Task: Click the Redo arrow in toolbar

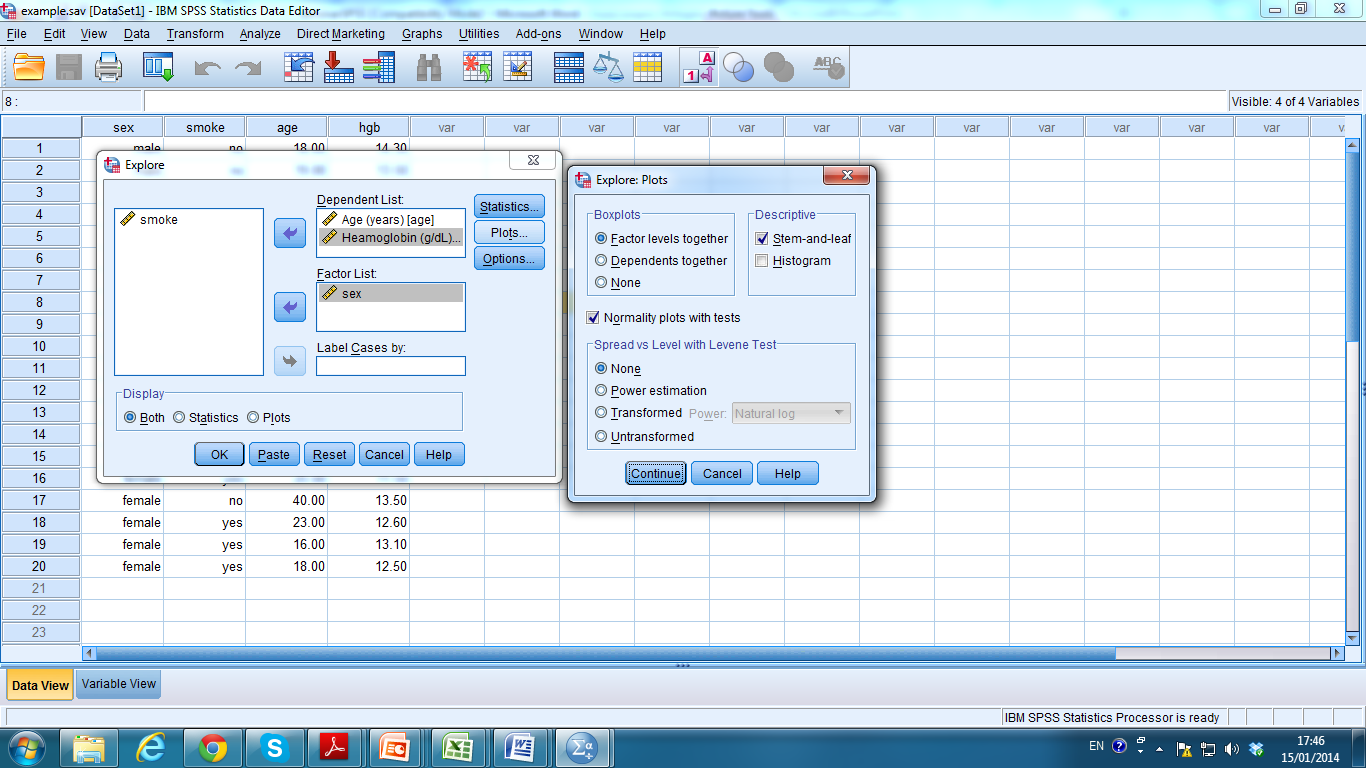Action: pyautogui.click(x=247, y=68)
